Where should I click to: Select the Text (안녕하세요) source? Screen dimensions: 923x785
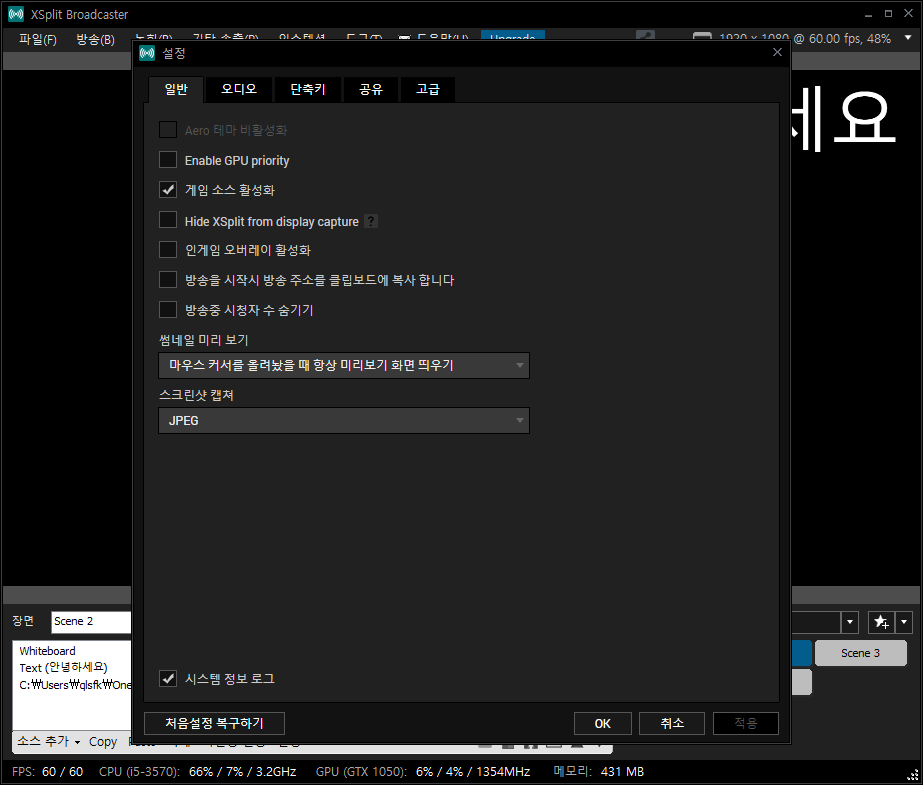click(x=64, y=668)
